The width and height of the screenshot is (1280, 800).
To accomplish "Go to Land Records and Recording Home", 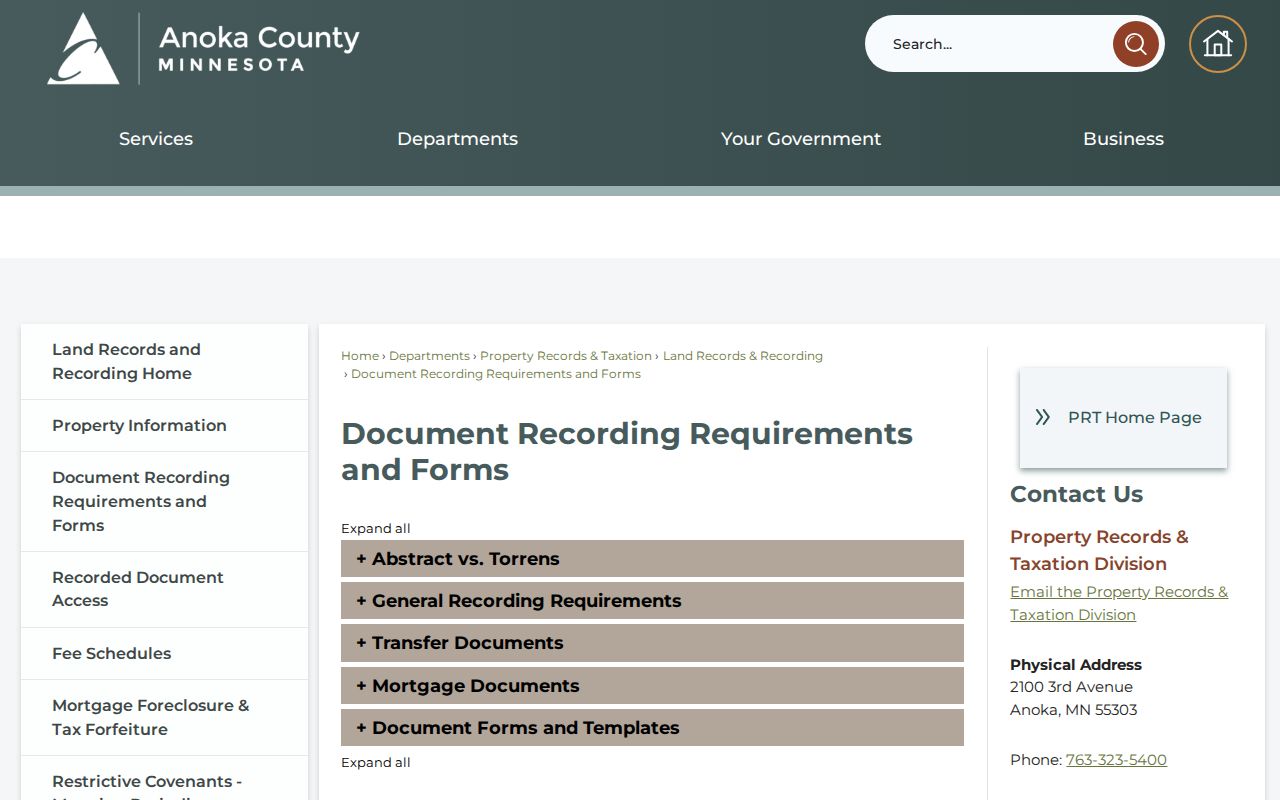I will pyautogui.click(x=164, y=361).
